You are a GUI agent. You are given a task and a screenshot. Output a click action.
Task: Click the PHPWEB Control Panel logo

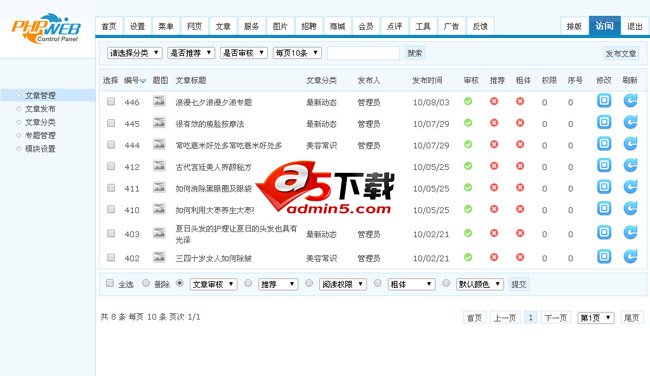(x=46, y=29)
